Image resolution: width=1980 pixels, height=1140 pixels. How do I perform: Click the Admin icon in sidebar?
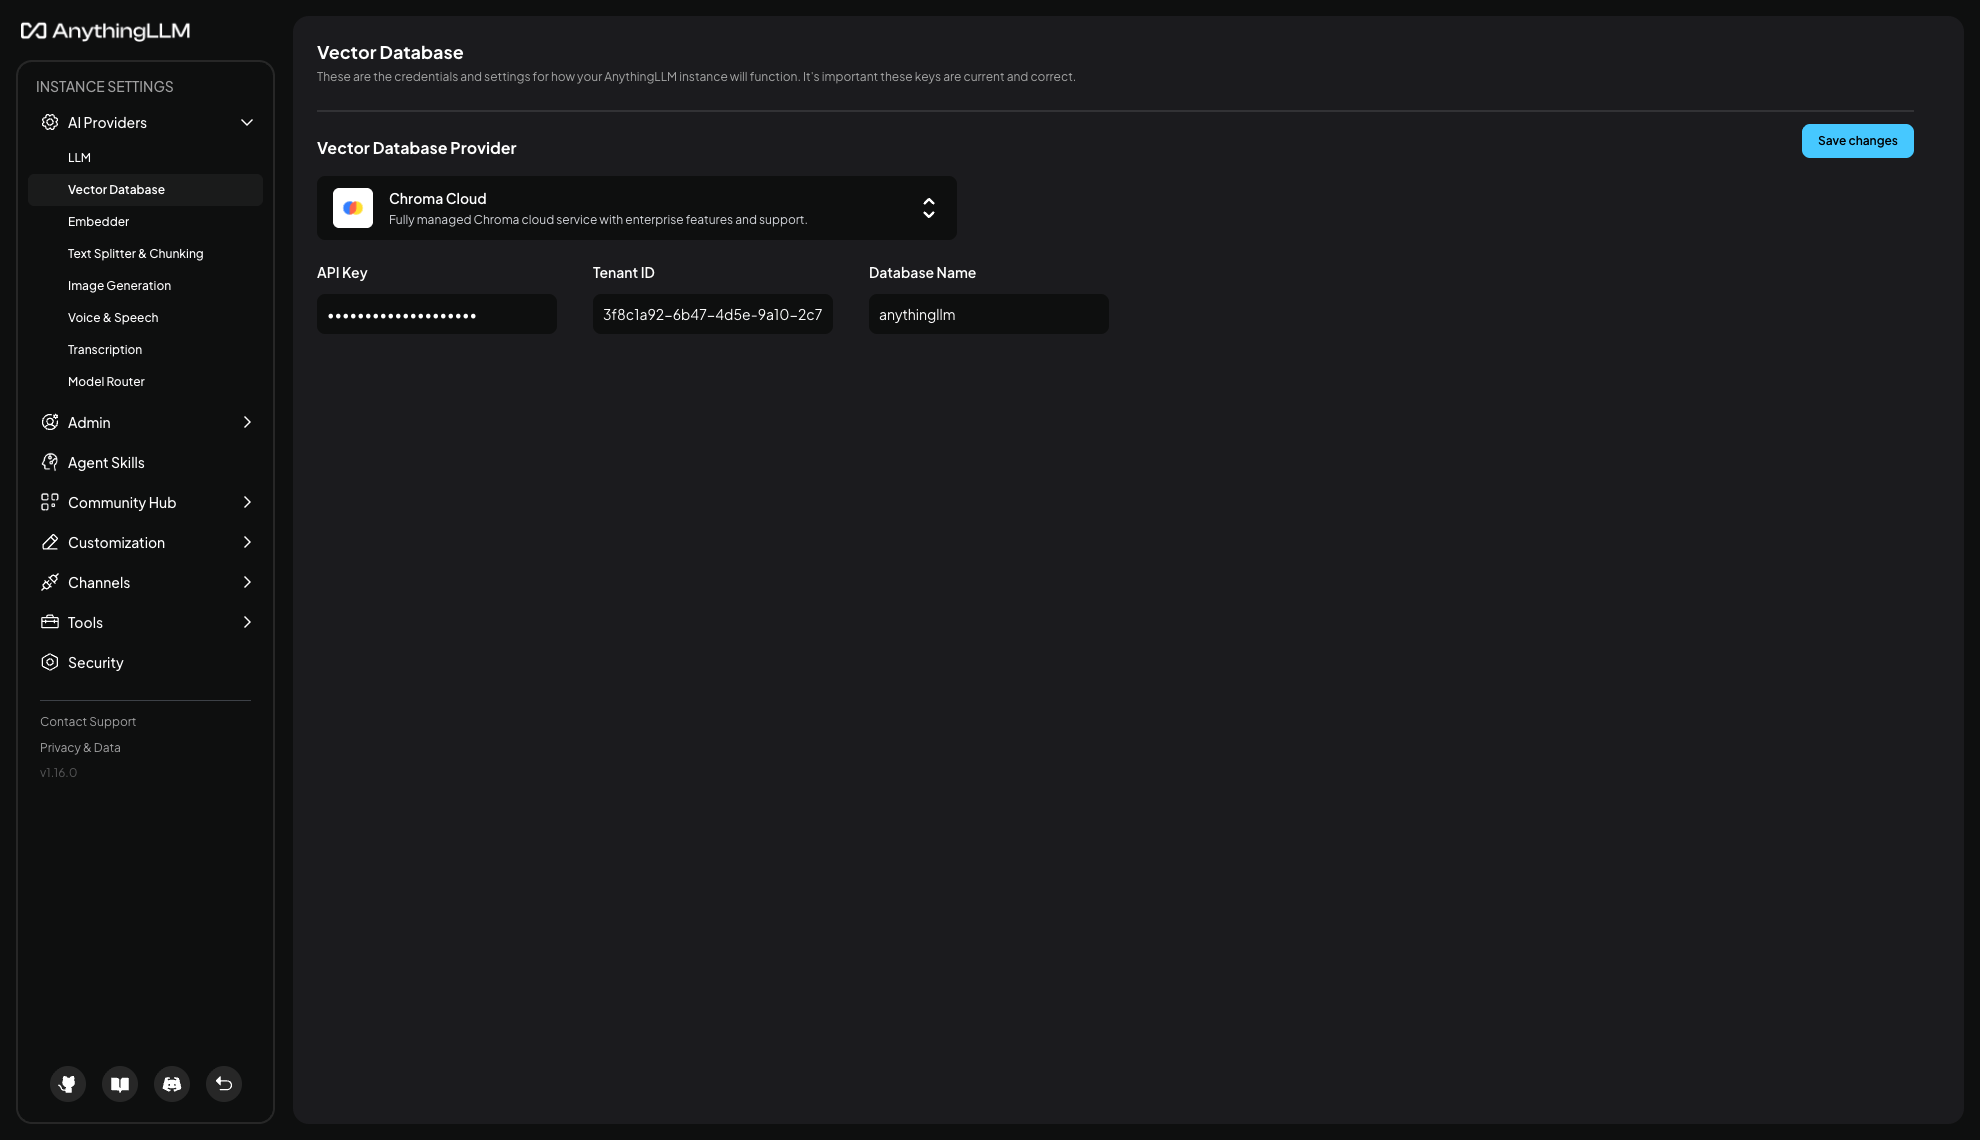(x=50, y=422)
